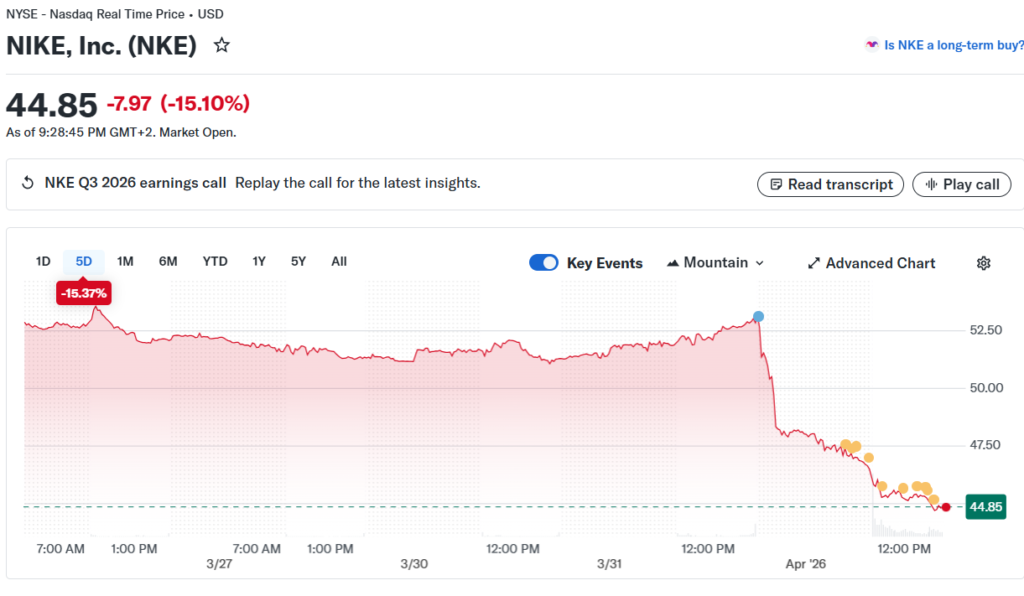Select the 1D time range
1024x596 pixels.
(43, 262)
